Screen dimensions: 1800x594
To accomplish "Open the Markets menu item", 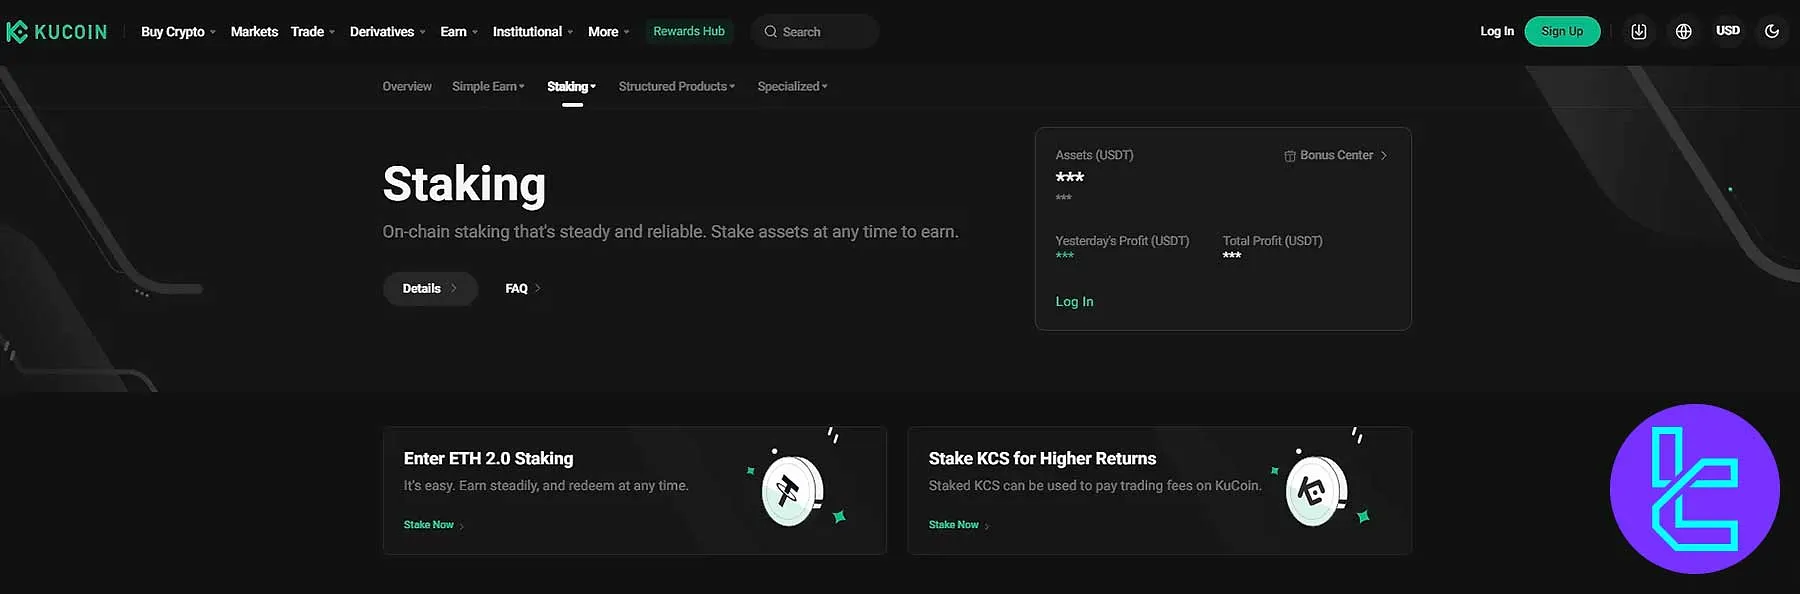I will point(254,32).
